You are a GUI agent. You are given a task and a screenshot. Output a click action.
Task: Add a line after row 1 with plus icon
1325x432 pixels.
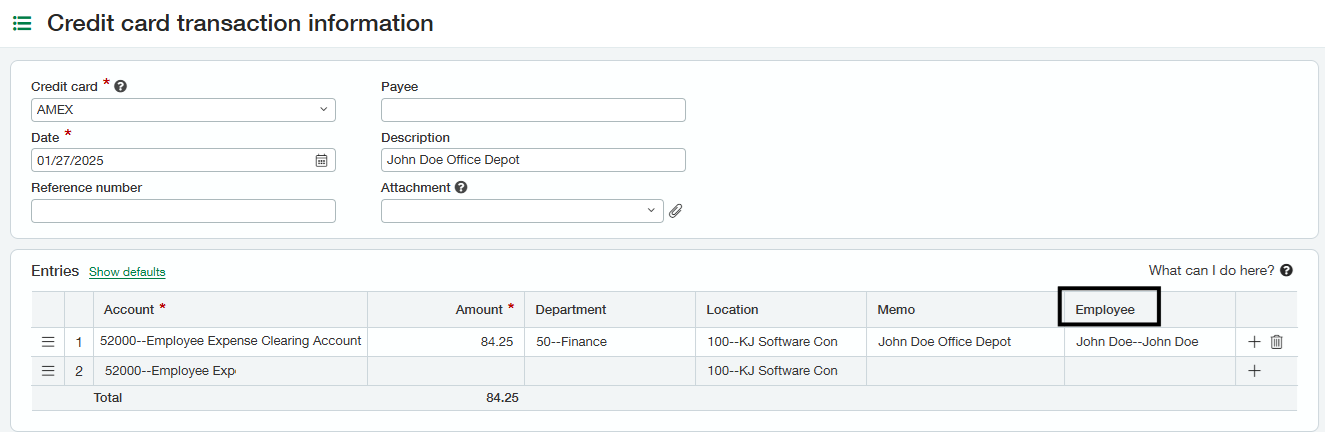(1255, 342)
